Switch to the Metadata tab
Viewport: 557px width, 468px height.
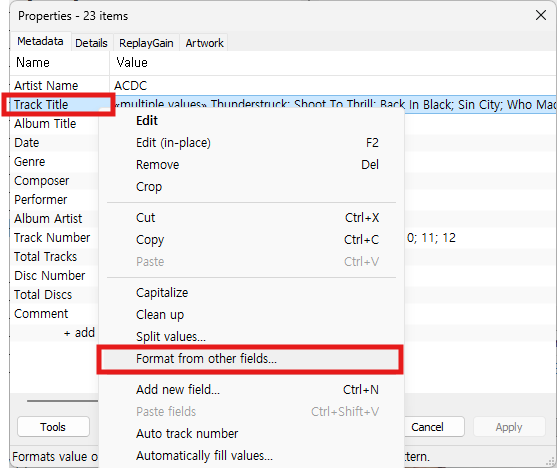40,42
